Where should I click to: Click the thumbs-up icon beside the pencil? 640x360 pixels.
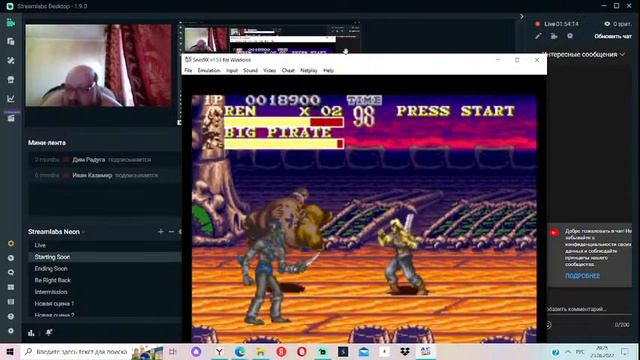click(554, 36)
